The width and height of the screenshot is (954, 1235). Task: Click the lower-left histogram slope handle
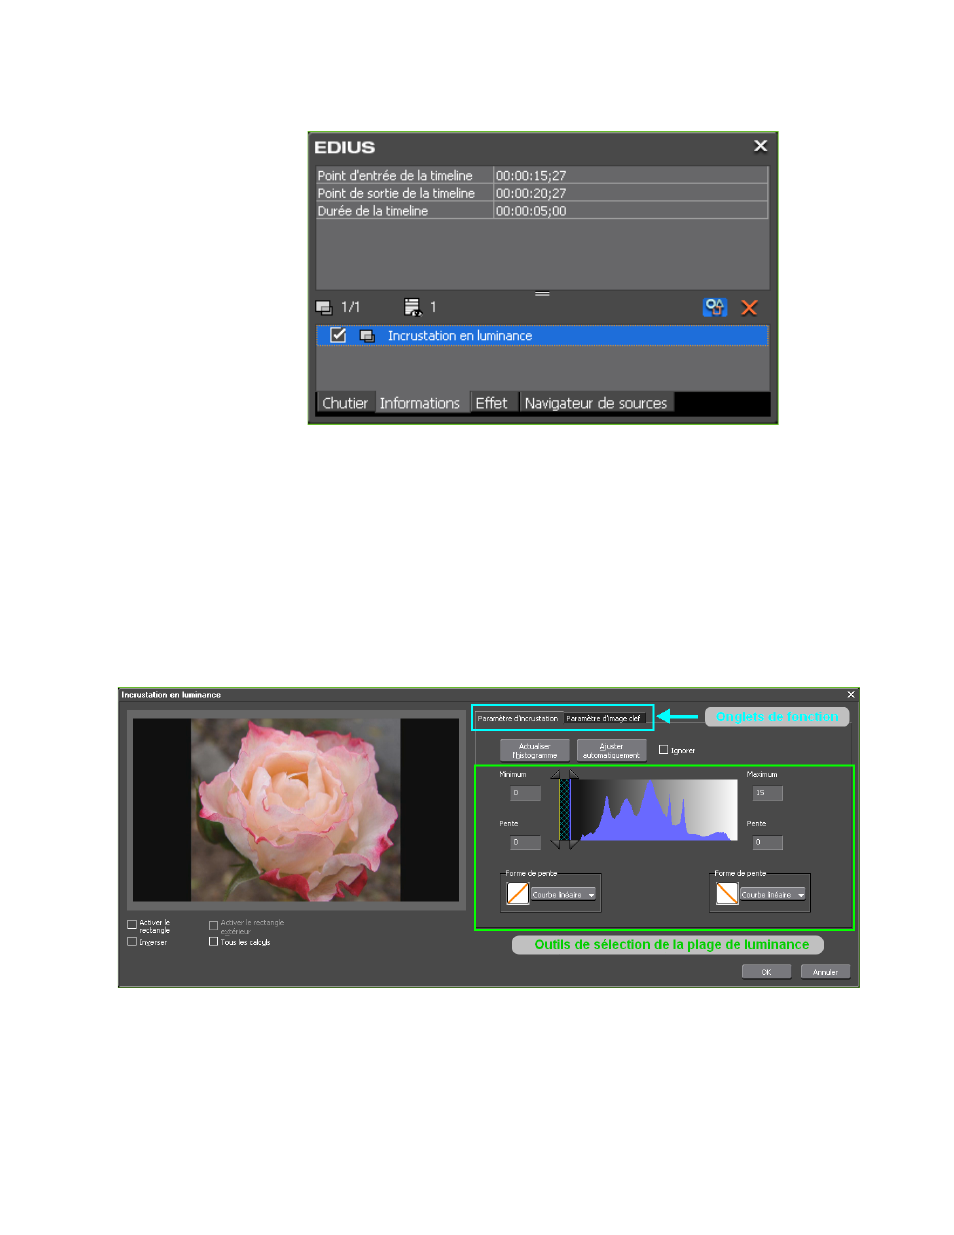click(x=556, y=845)
